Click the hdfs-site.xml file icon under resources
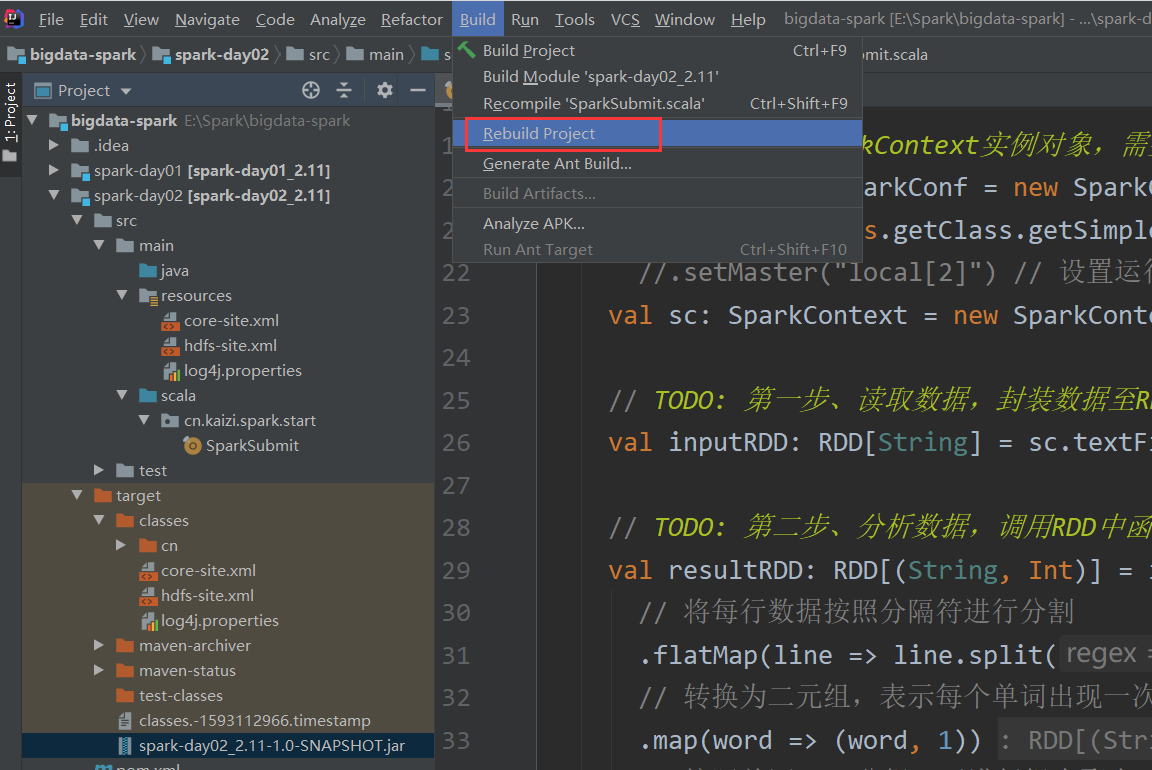The image size is (1152, 770). point(170,346)
